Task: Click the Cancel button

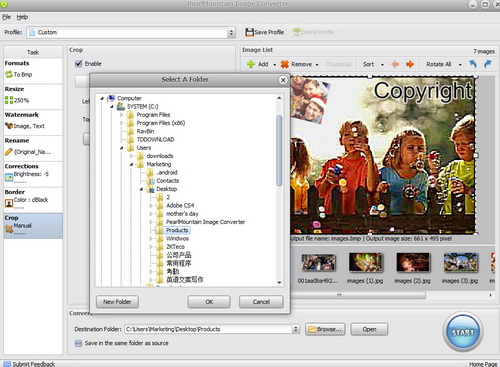Action: (261, 302)
